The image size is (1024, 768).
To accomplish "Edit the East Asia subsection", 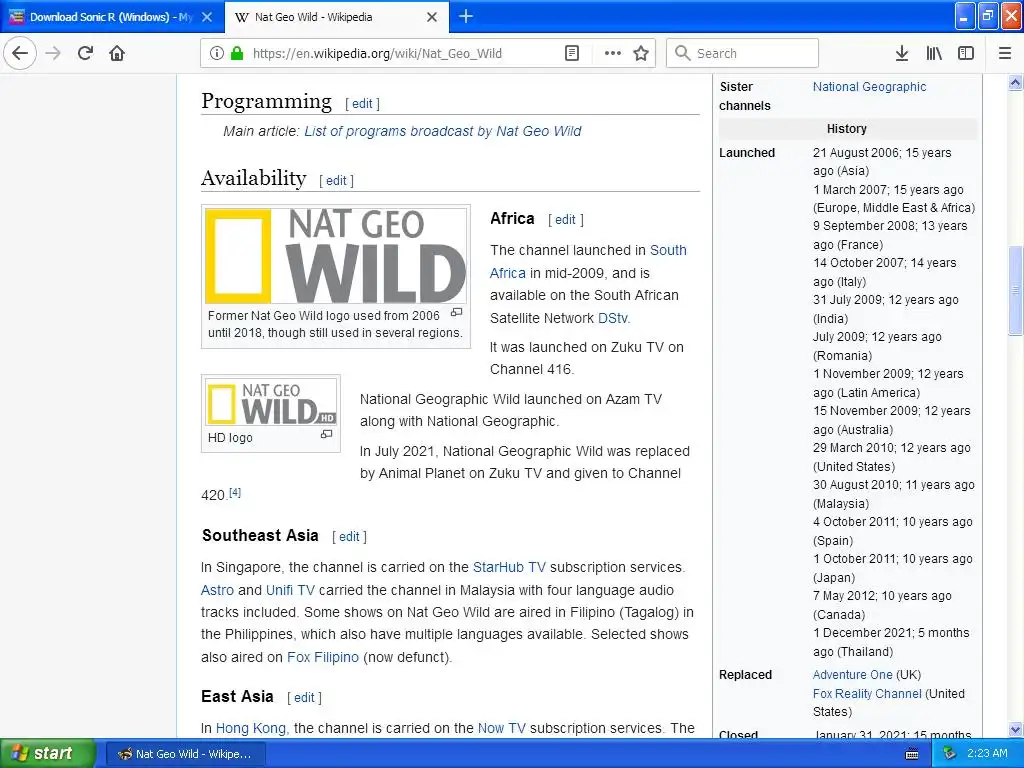I will [304, 697].
